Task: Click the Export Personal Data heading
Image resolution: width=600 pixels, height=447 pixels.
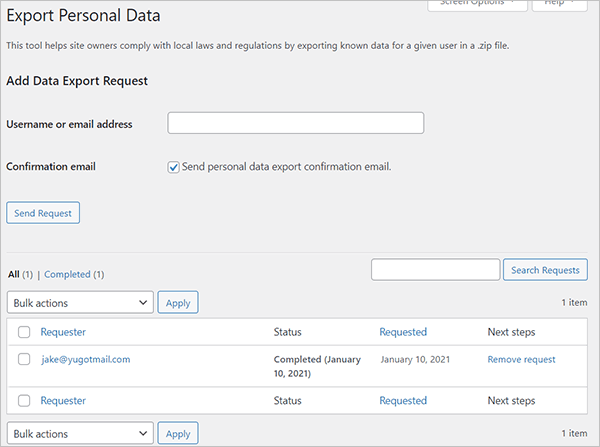Action: (x=83, y=16)
